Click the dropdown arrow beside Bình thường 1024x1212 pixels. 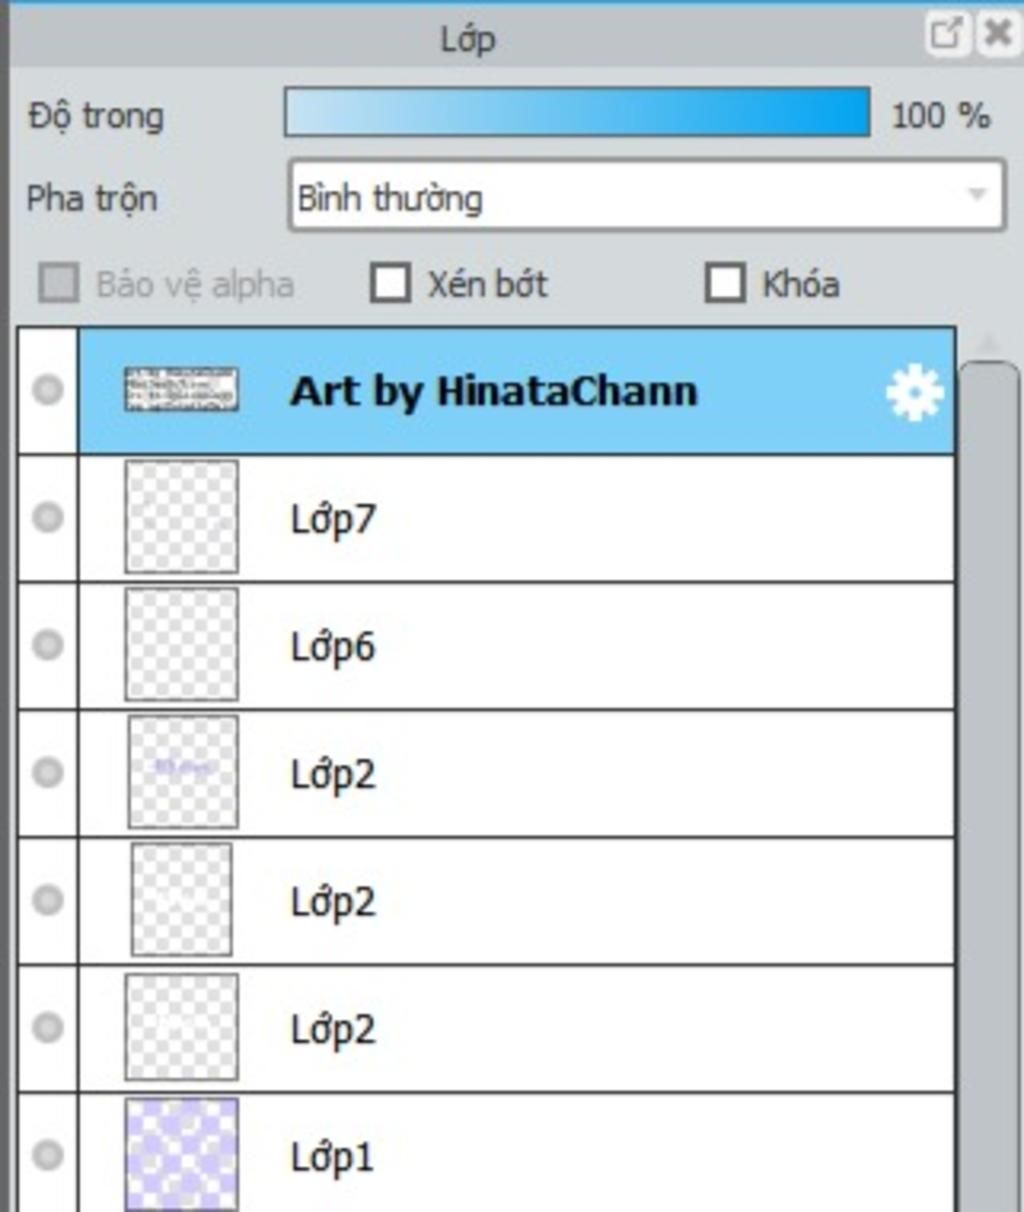click(977, 195)
